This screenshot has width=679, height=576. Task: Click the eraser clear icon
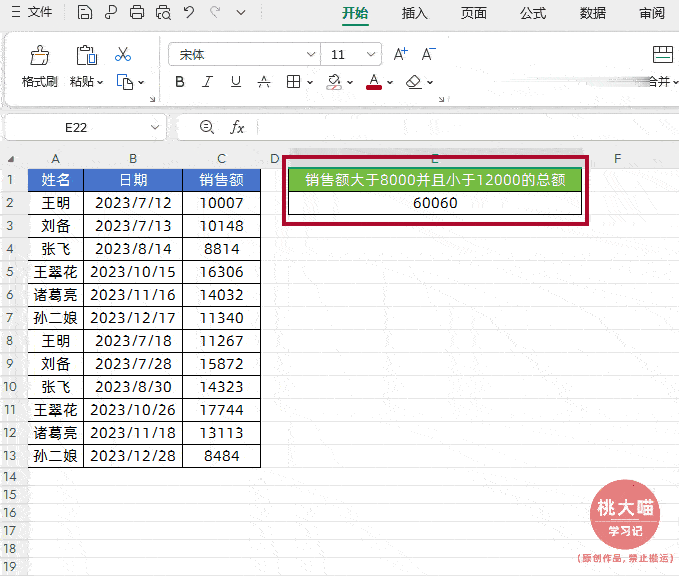click(414, 81)
